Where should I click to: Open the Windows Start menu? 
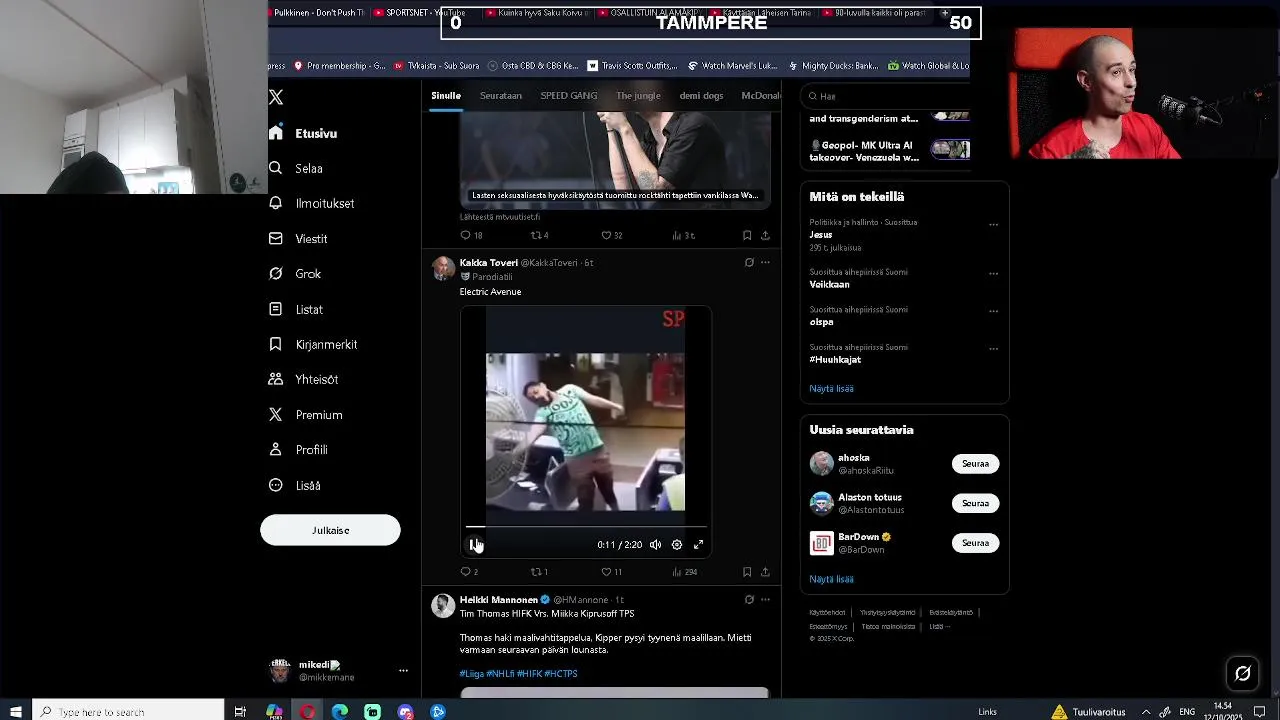click(x=16, y=711)
